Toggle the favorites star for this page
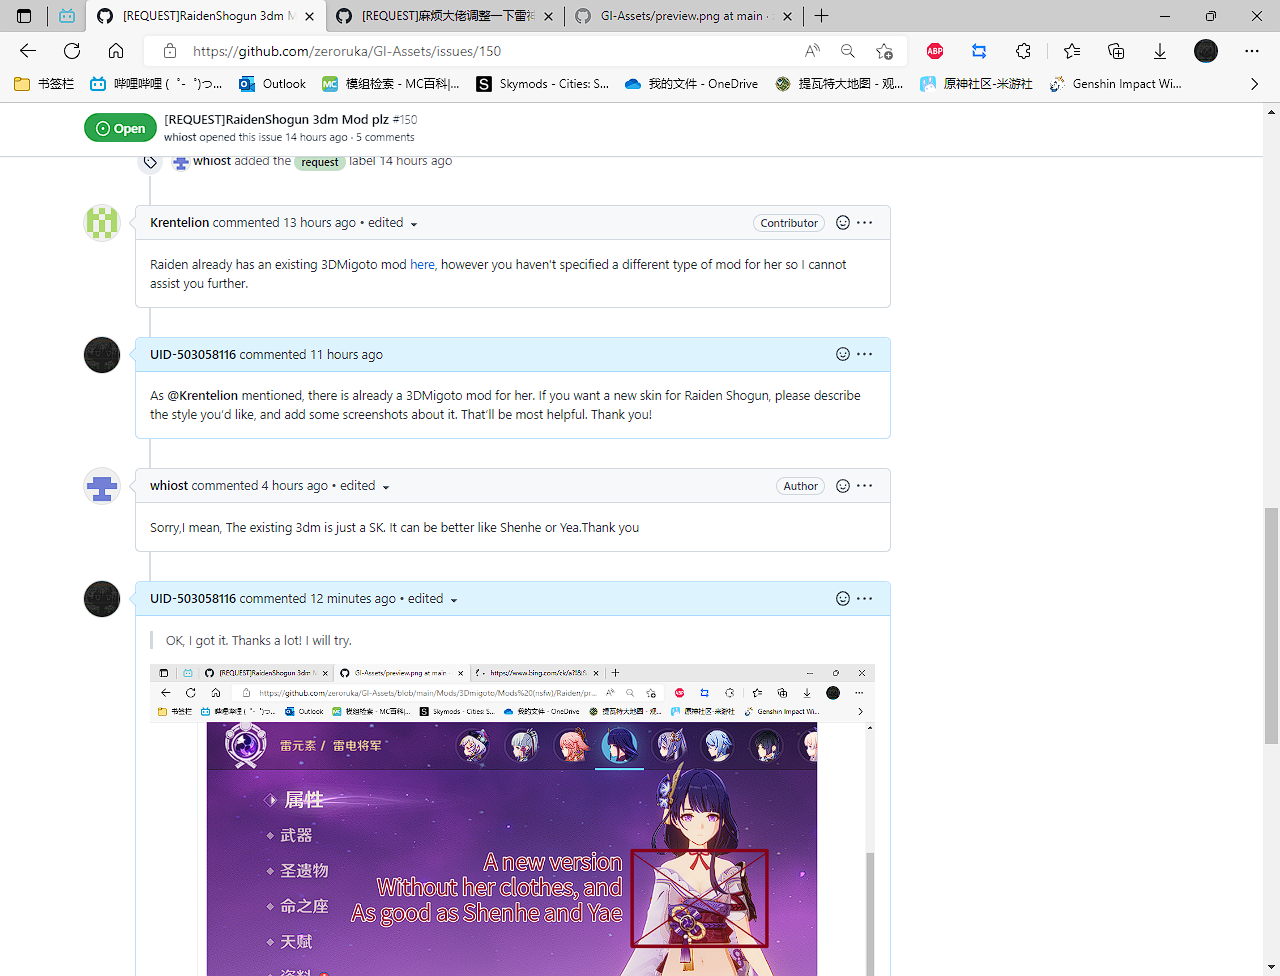The width and height of the screenshot is (1280, 976). (884, 50)
